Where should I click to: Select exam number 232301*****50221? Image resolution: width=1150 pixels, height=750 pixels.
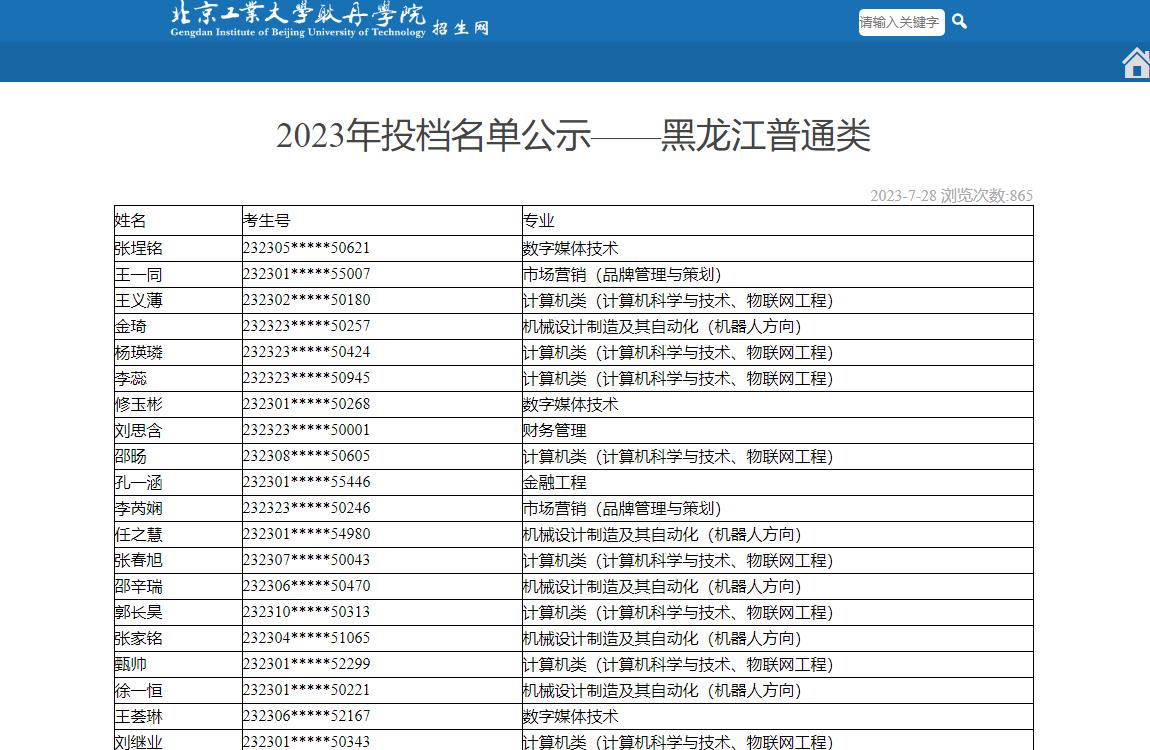(307, 690)
